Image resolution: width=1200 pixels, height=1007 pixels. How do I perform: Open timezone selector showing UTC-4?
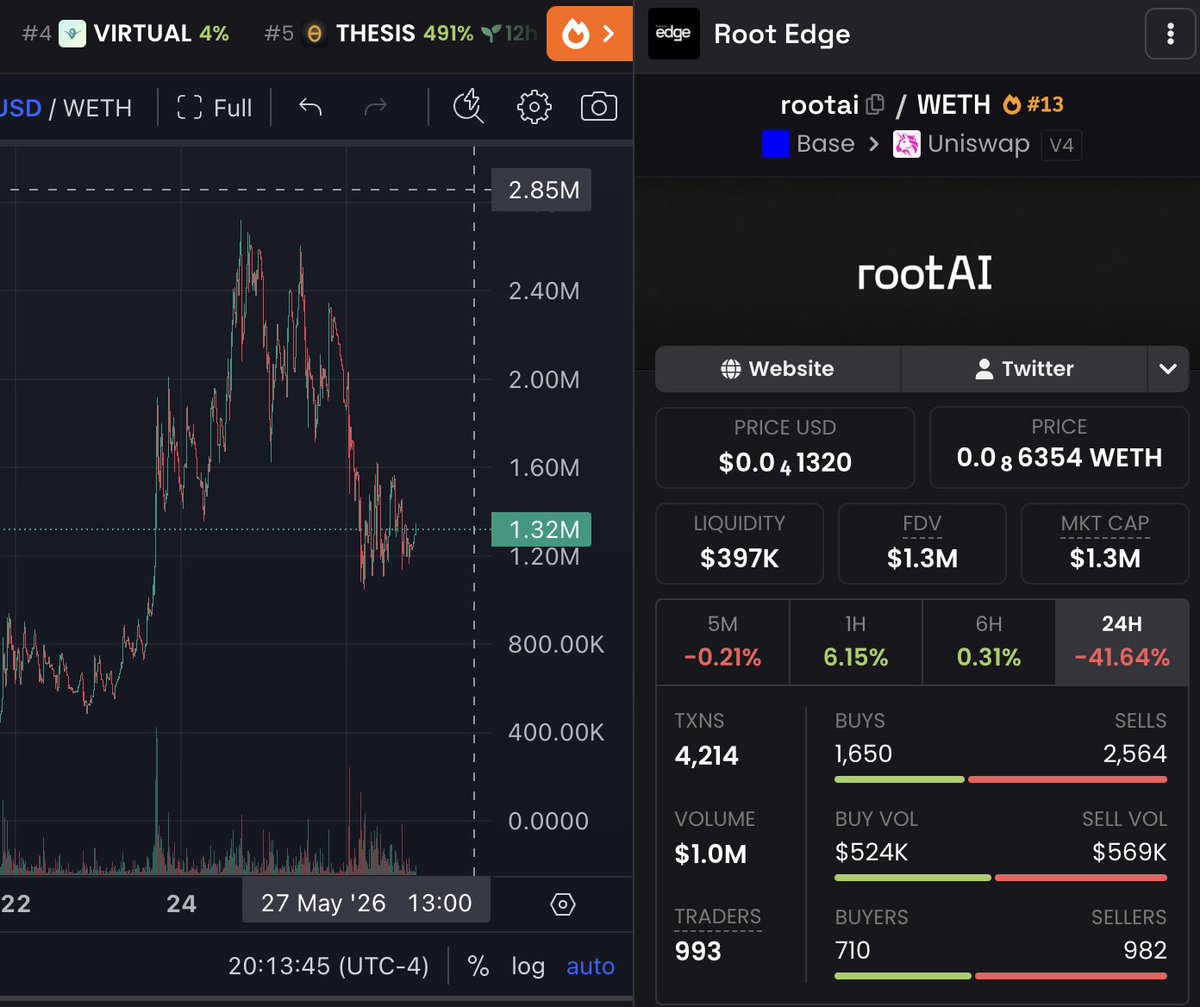click(x=329, y=966)
